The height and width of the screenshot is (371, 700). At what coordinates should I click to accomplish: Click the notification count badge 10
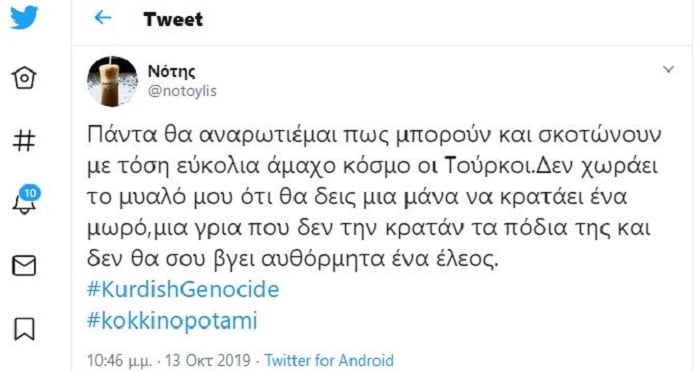click(30, 193)
